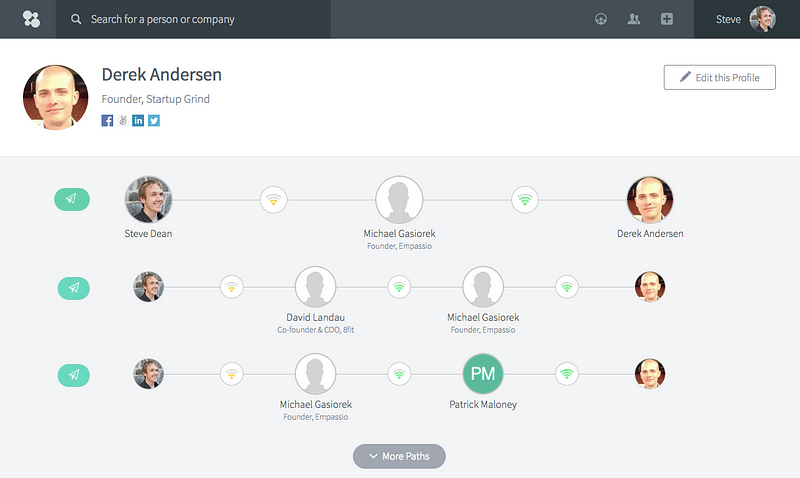Click the app logo in top-left corner
This screenshot has height=478, width=800.
click(31, 19)
